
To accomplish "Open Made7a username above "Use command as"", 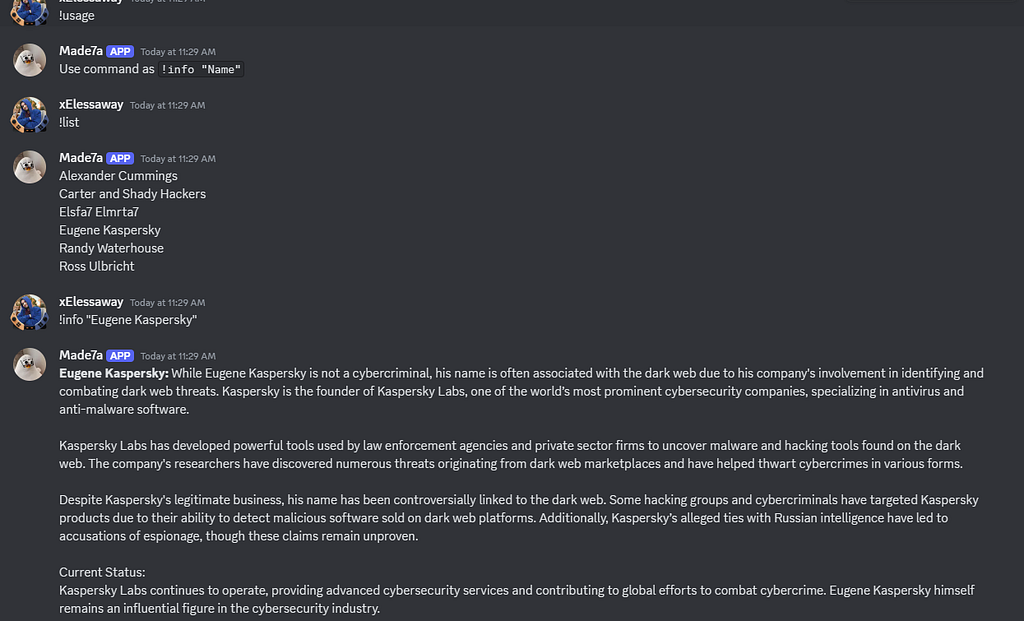I will coord(81,51).
